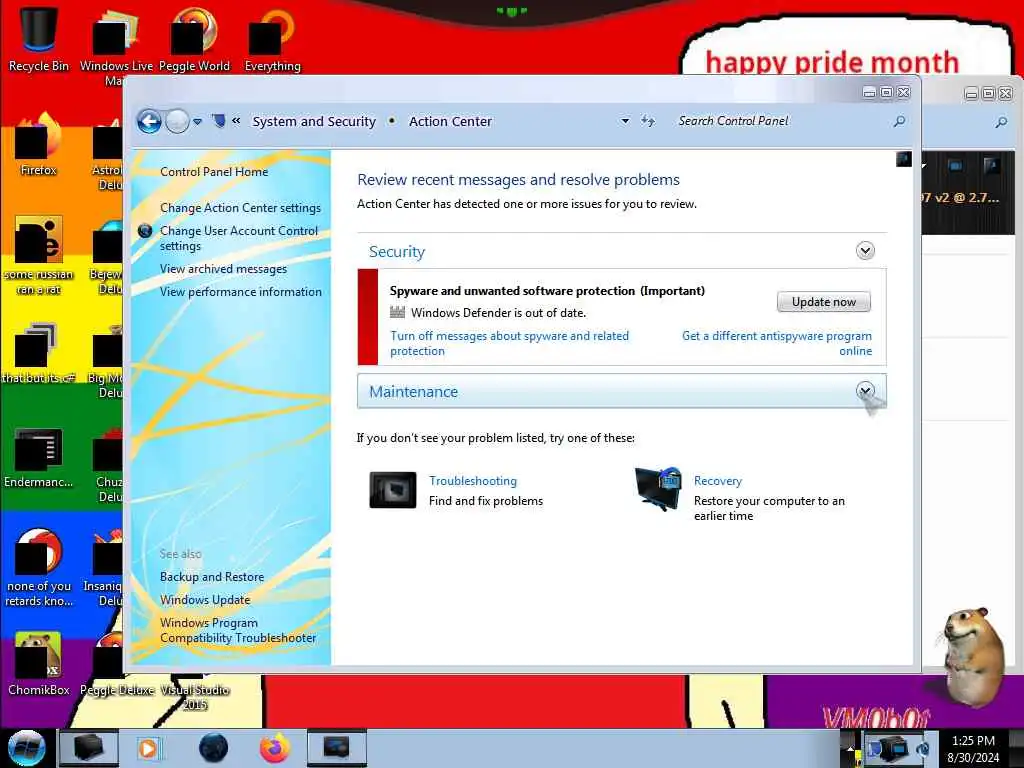1024x768 pixels.
Task: Click the Maintenance section heading
Action: coord(413,391)
